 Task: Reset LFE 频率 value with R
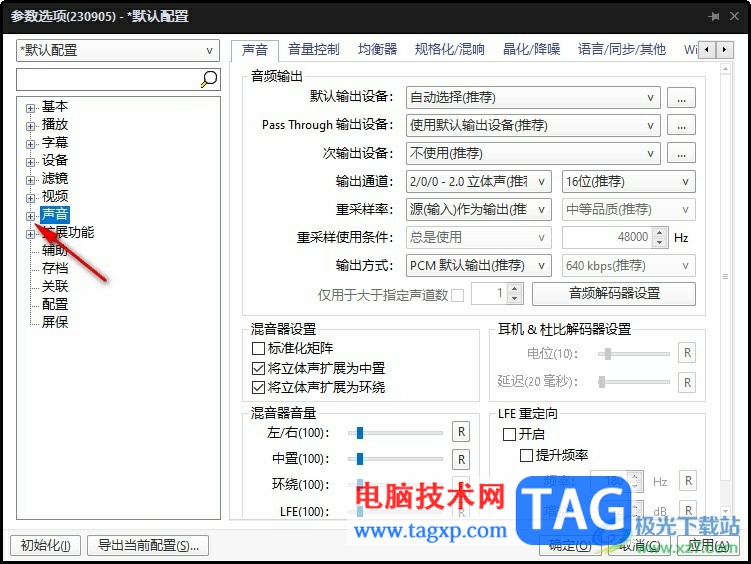click(688, 481)
